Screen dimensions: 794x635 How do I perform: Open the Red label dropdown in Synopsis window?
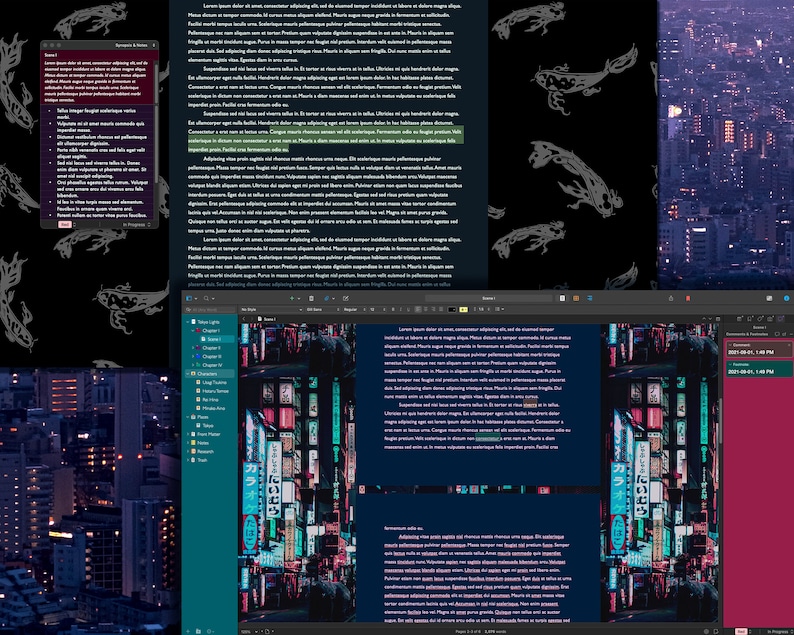(66, 224)
